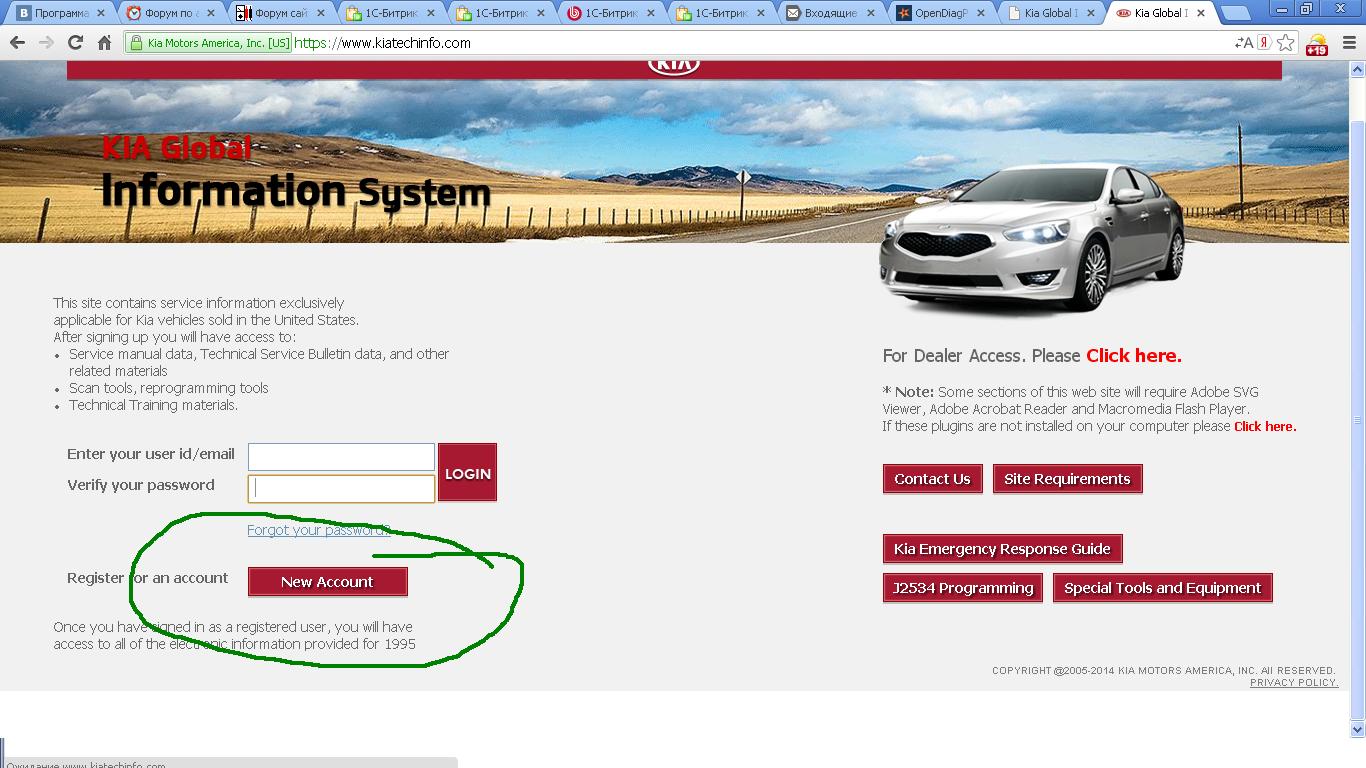Open the PRIVACY POLICY link
Screen dimensions: 1366x768
pos(1294,683)
